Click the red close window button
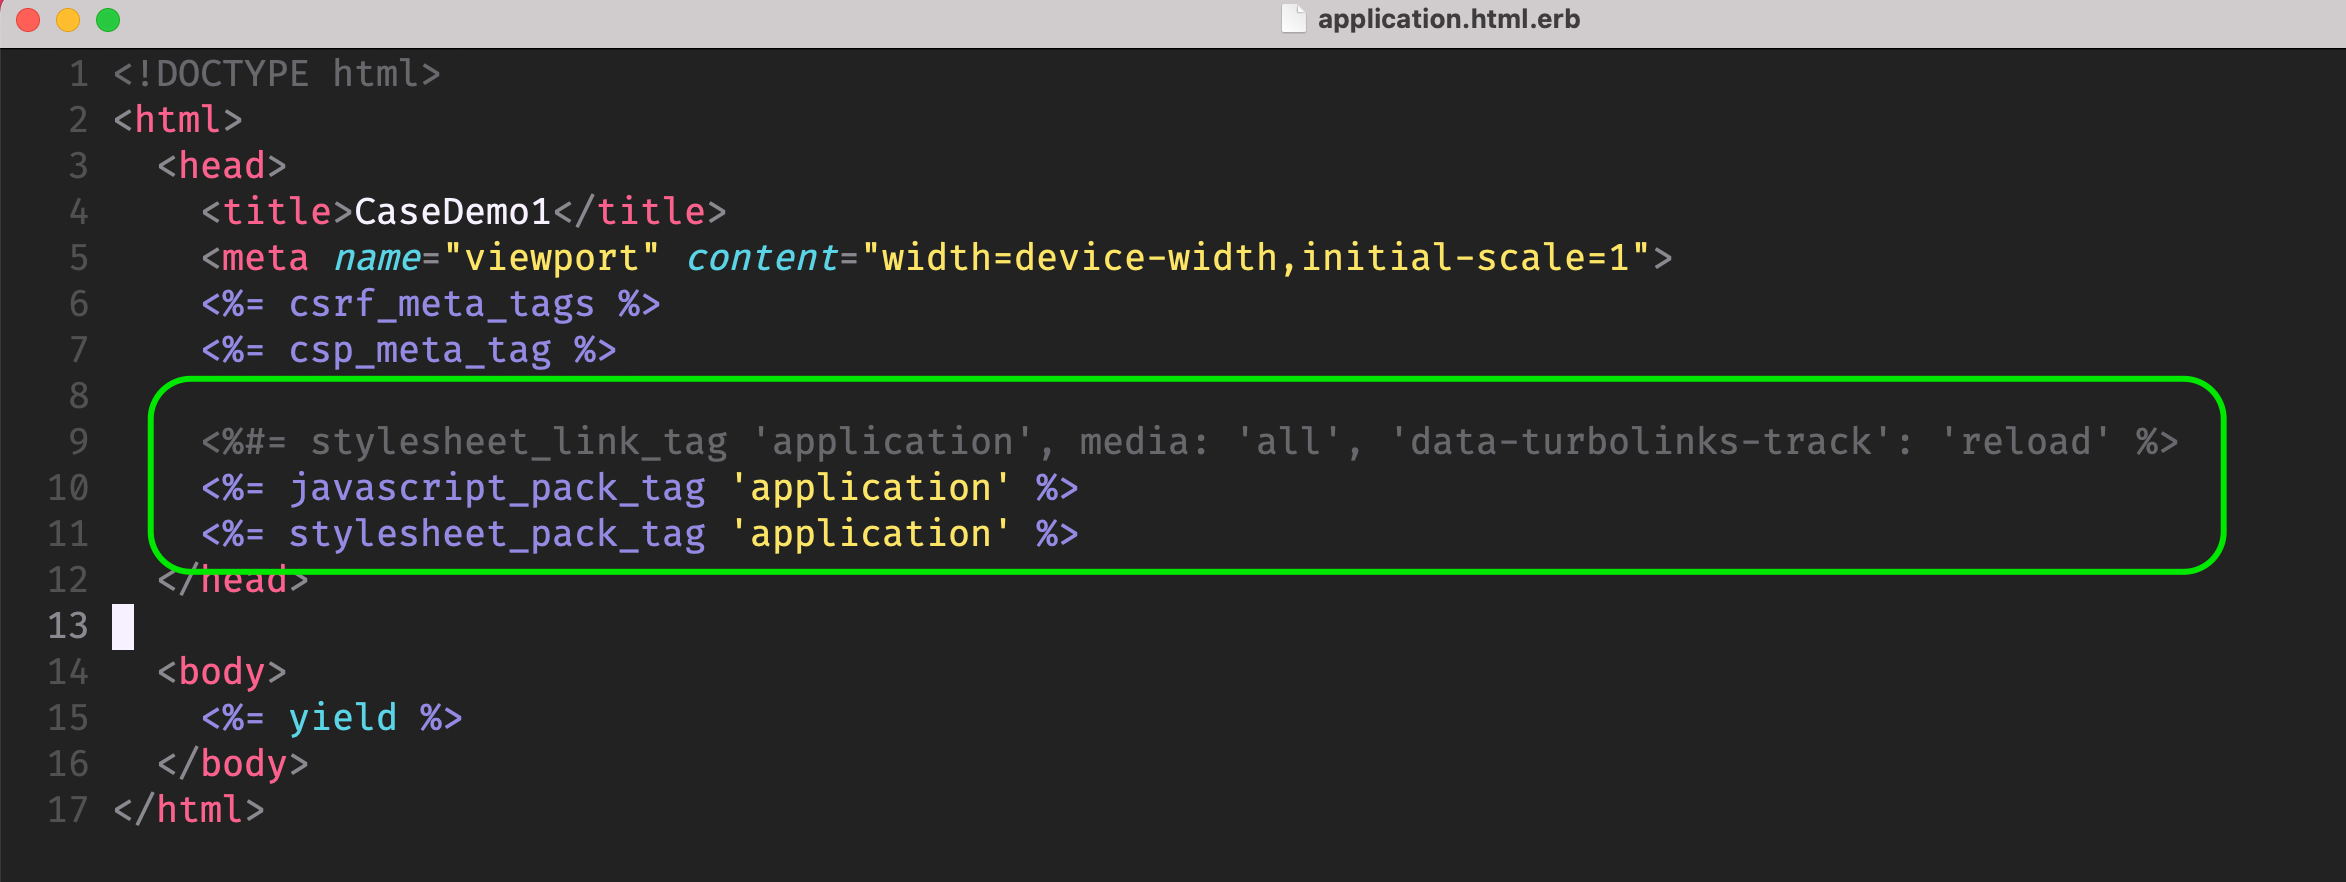The width and height of the screenshot is (2346, 882). (x=28, y=20)
